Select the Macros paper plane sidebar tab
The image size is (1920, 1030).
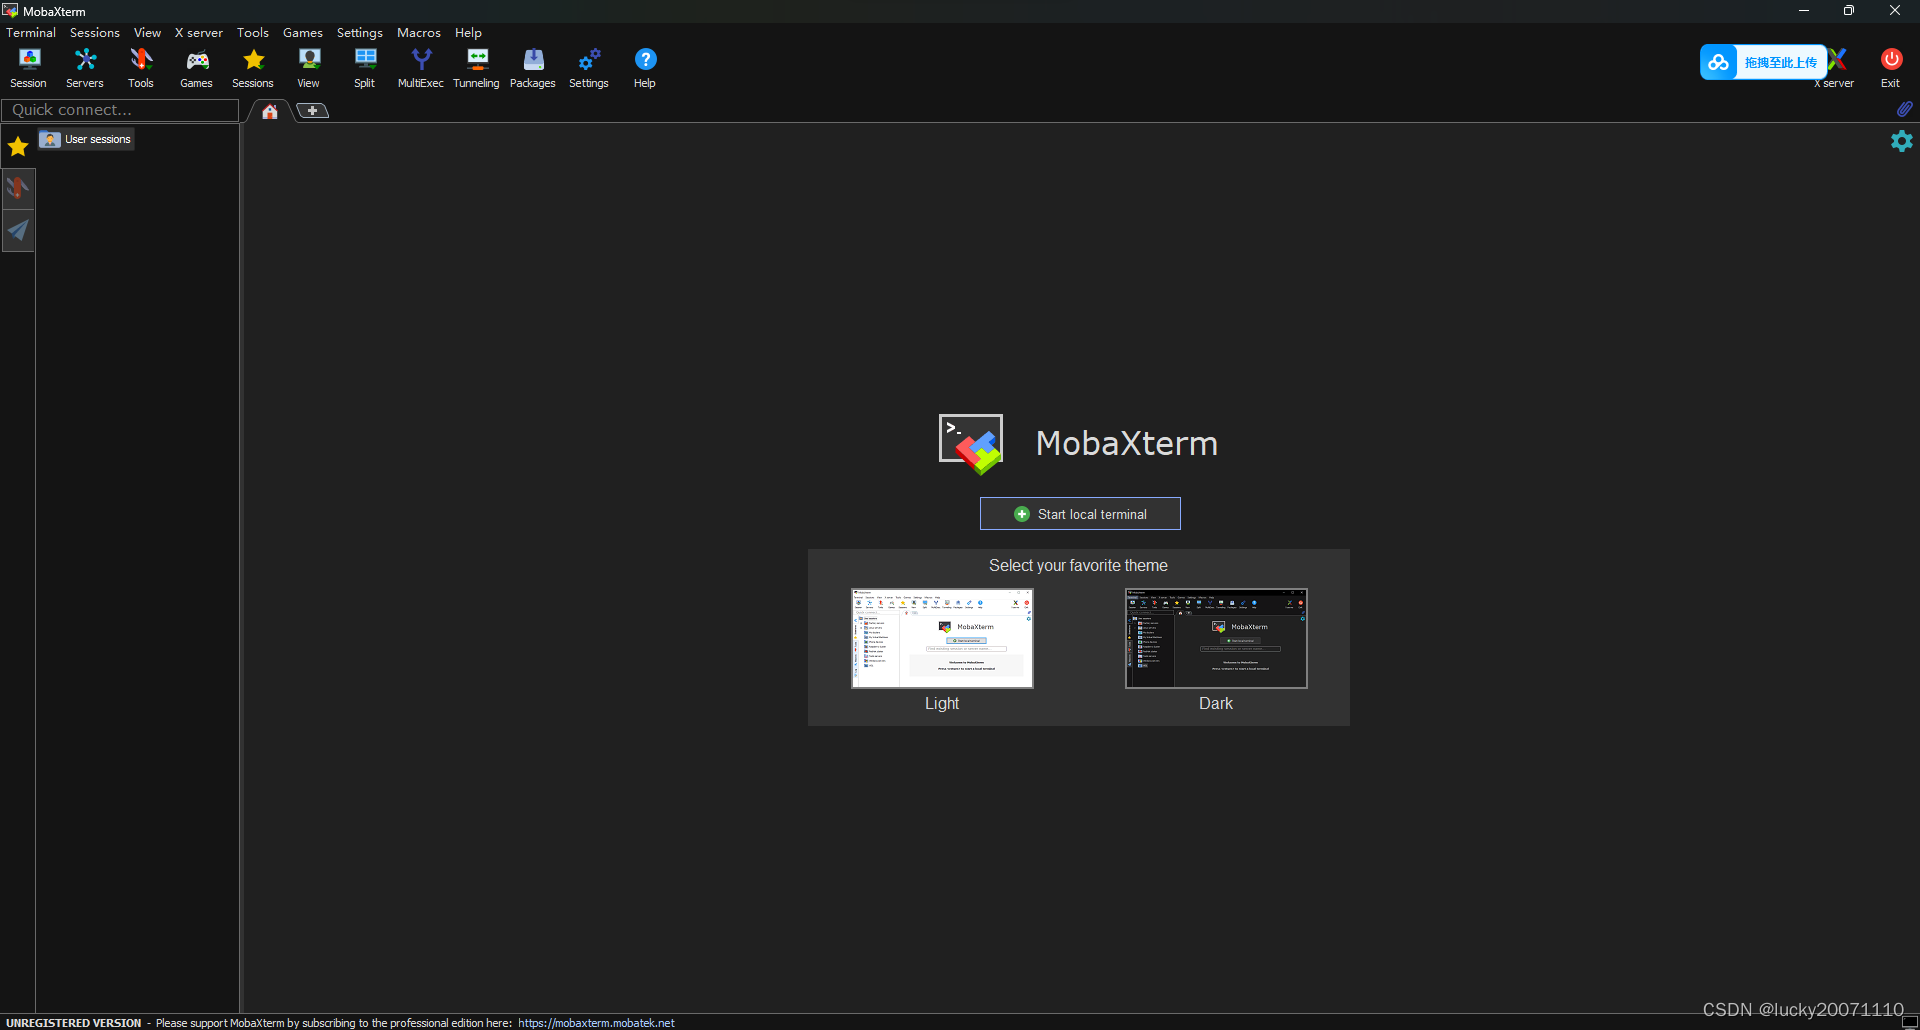[18, 231]
